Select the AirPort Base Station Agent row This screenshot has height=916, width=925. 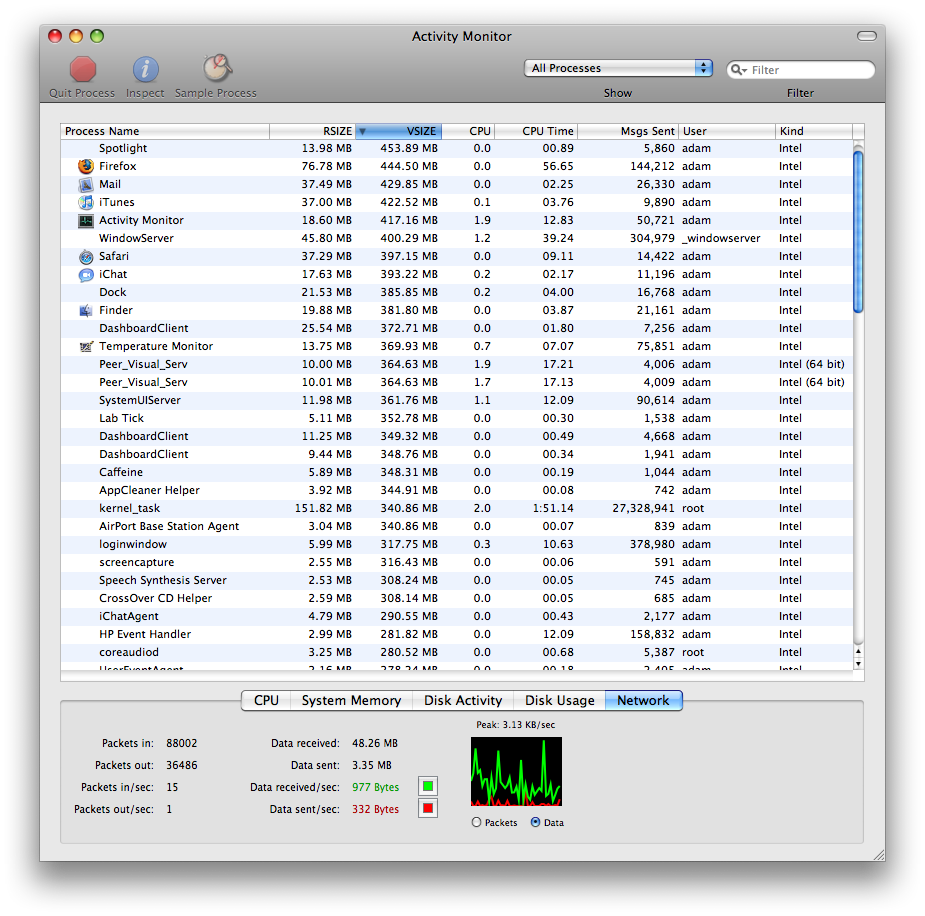[457, 526]
